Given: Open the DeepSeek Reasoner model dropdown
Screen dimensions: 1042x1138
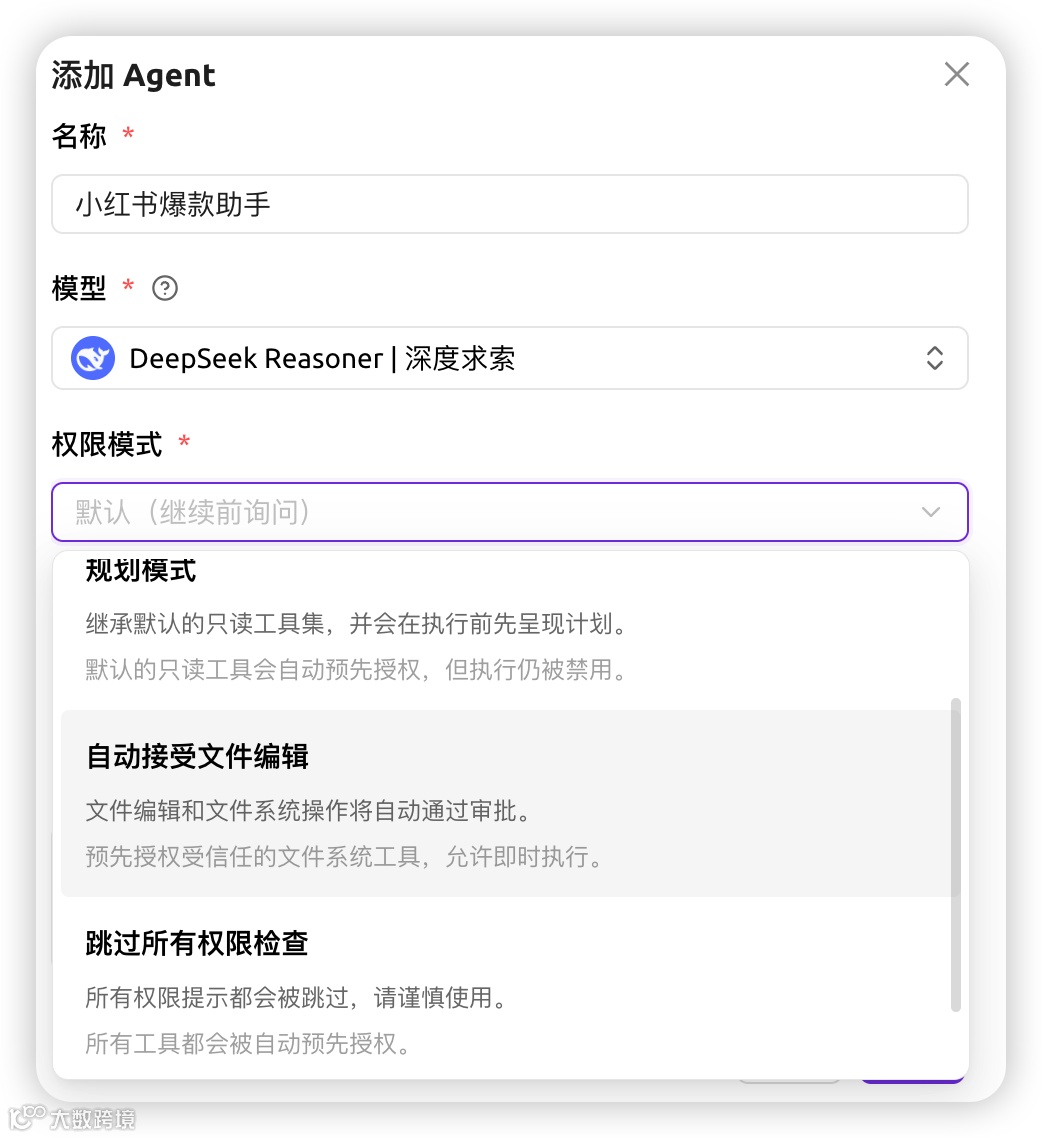Looking at the screenshot, I should click(x=510, y=358).
